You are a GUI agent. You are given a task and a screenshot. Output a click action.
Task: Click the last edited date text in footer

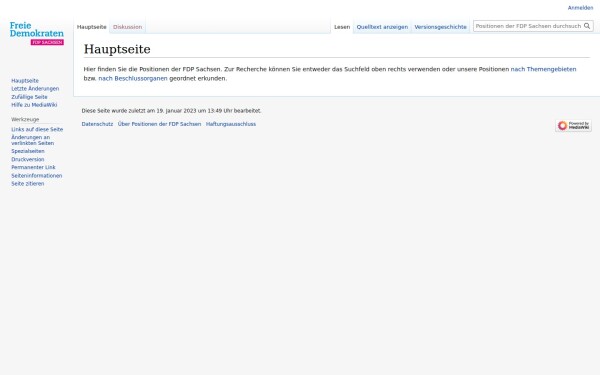click(x=171, y=111)
